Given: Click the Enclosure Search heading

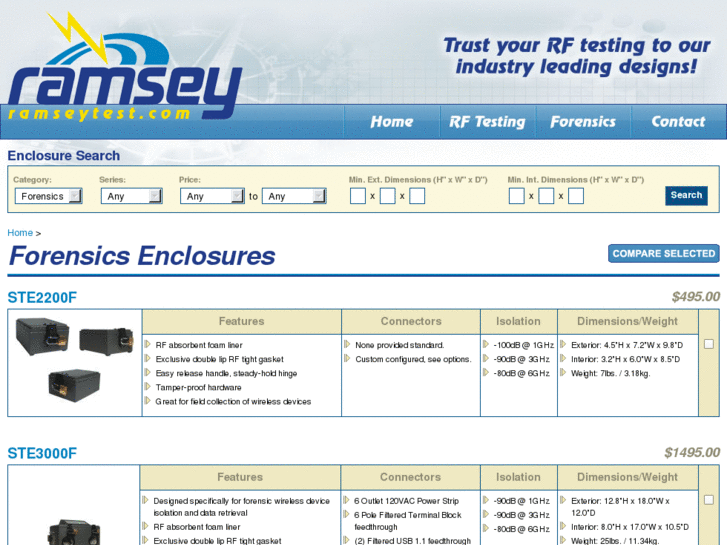Looking at the screenshot, I should point(64,156).
